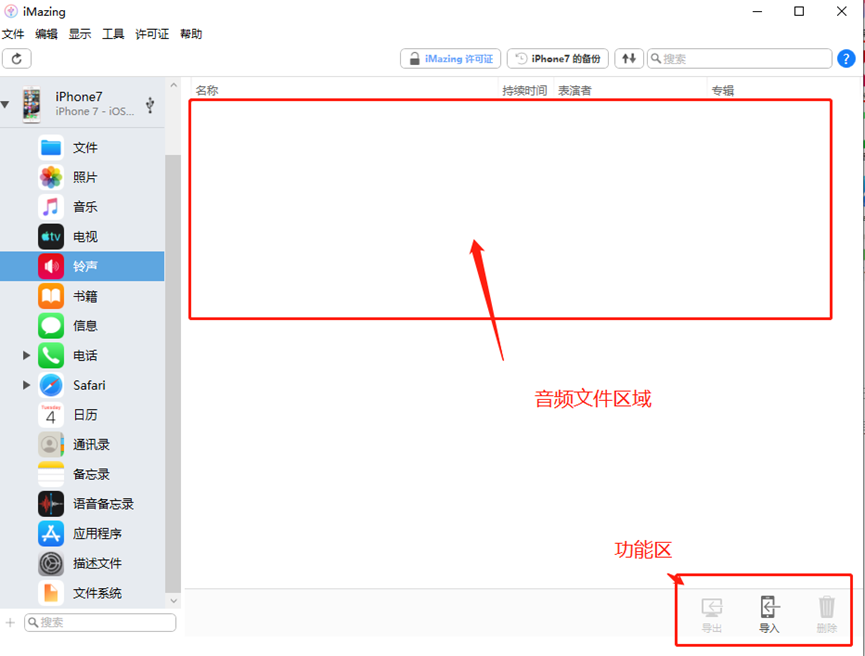Open the 编辑 menu
Image resolution: width=865 pixels, height=656 pixels.
(46, 34)
